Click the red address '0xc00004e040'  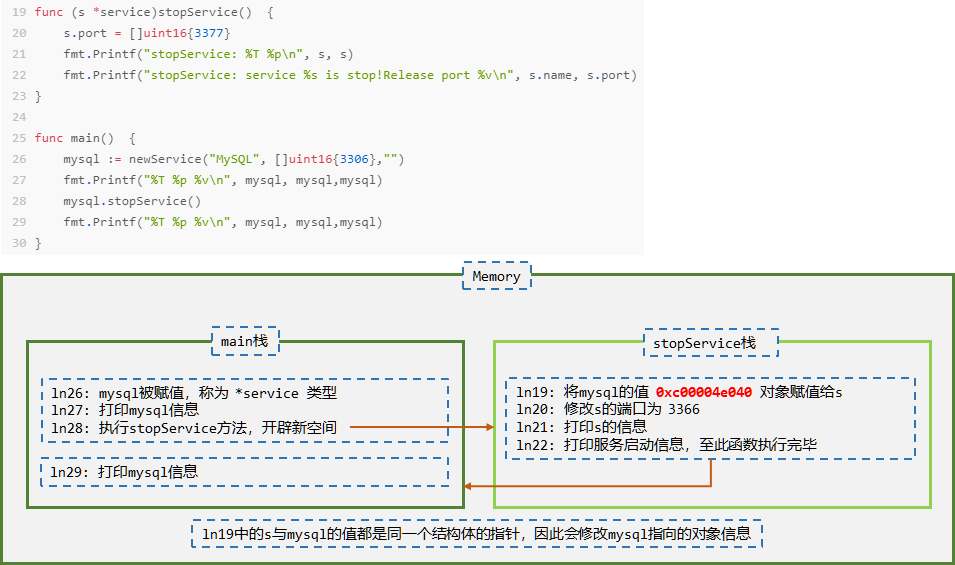click(704, 392)
